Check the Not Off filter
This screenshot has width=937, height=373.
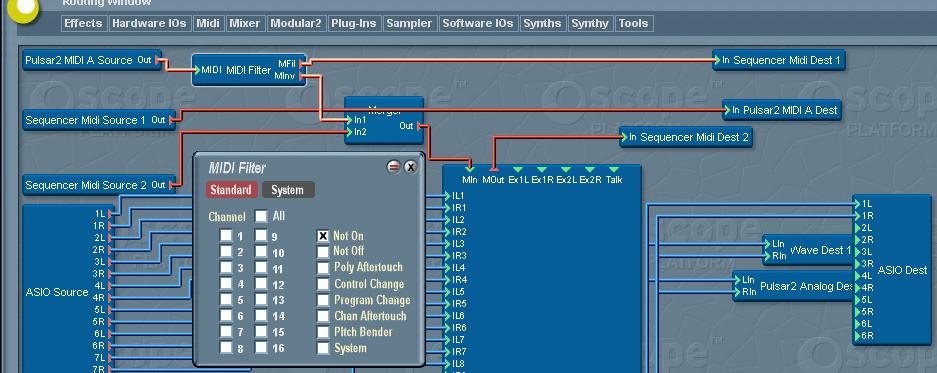323,252
